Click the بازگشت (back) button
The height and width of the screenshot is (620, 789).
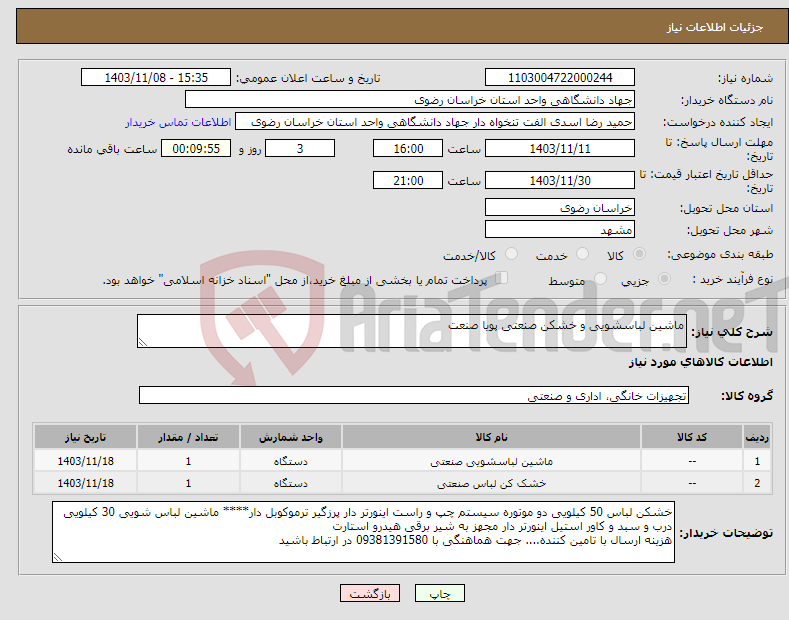point(370,593)
